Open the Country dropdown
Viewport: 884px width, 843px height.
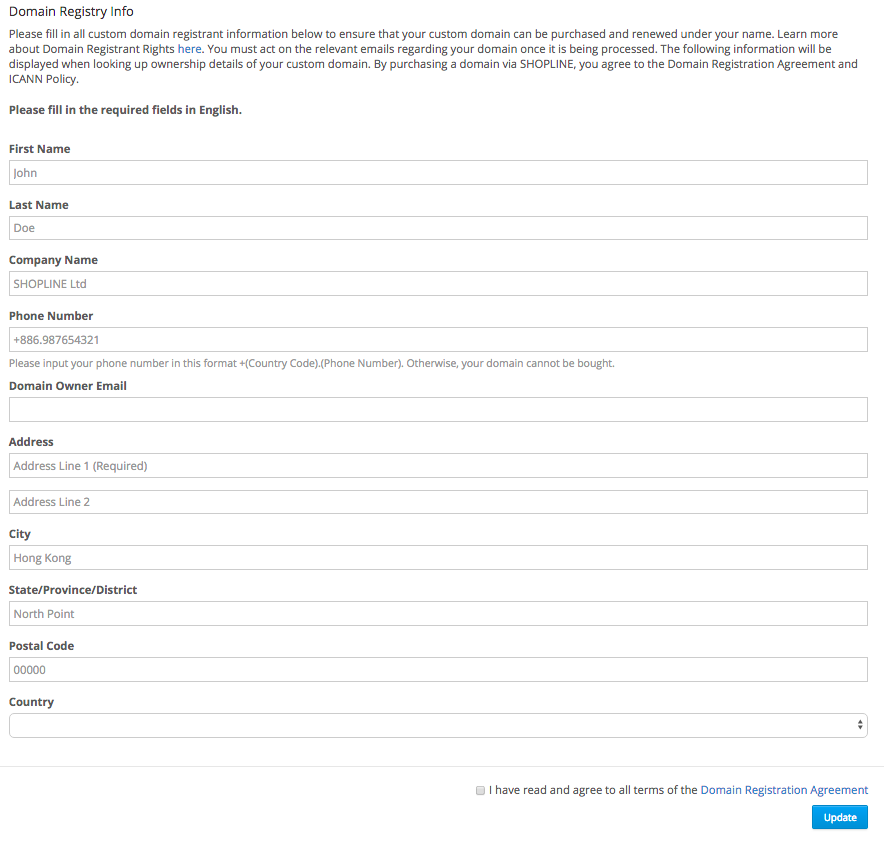click(438, 725)
